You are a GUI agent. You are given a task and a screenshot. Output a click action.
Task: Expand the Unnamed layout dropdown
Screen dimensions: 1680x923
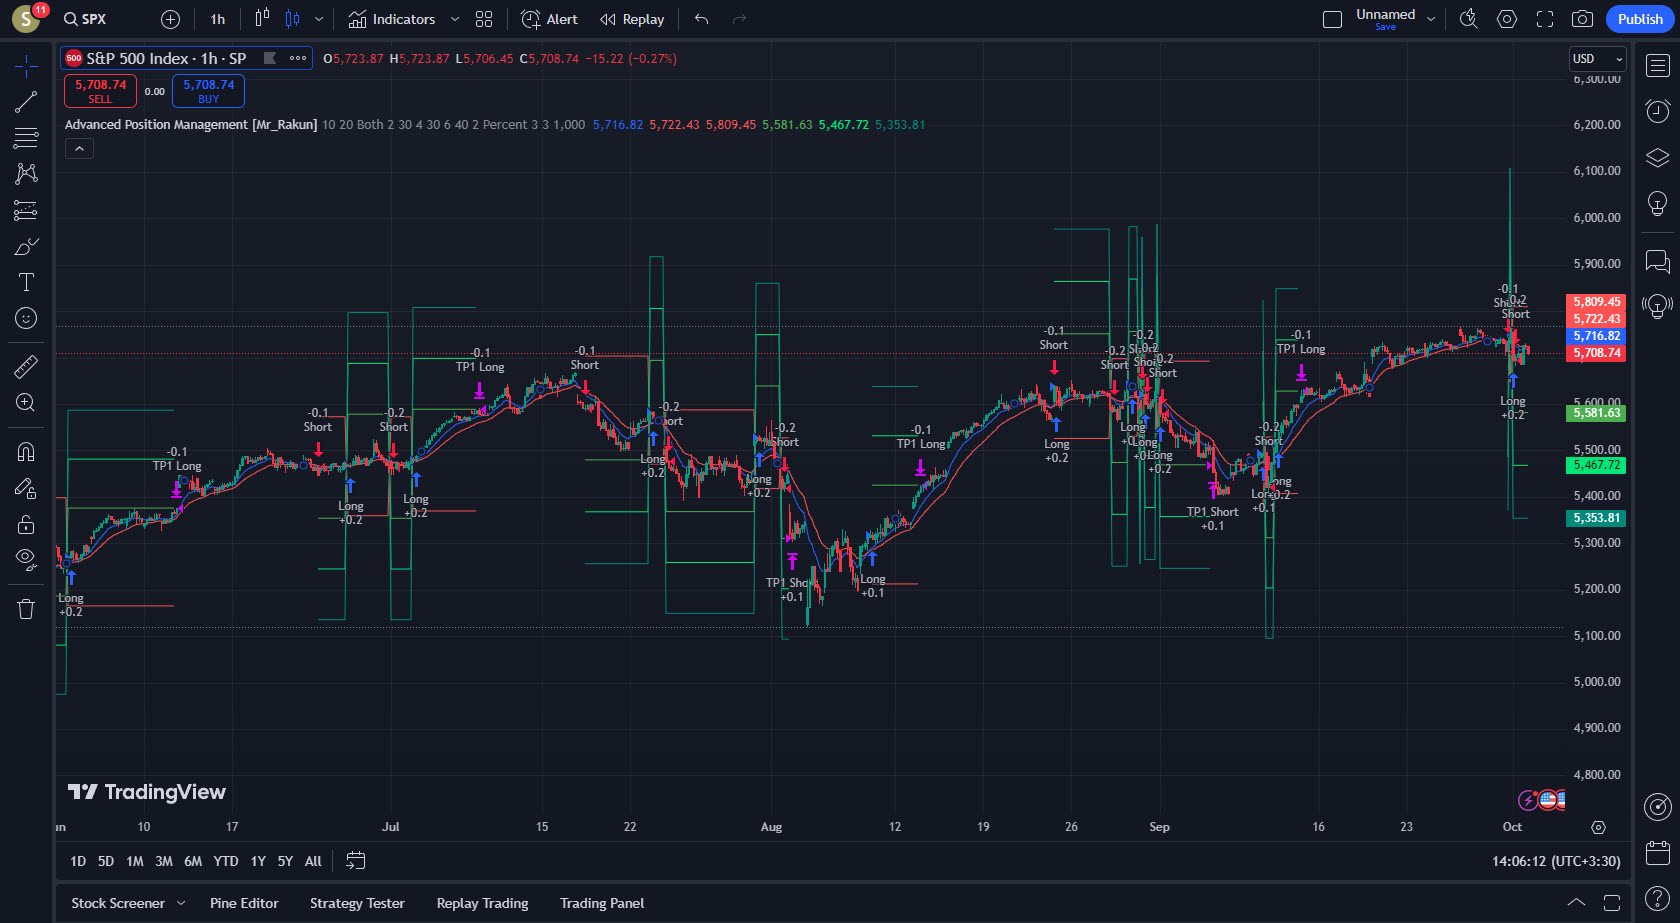click(1431, 19)
